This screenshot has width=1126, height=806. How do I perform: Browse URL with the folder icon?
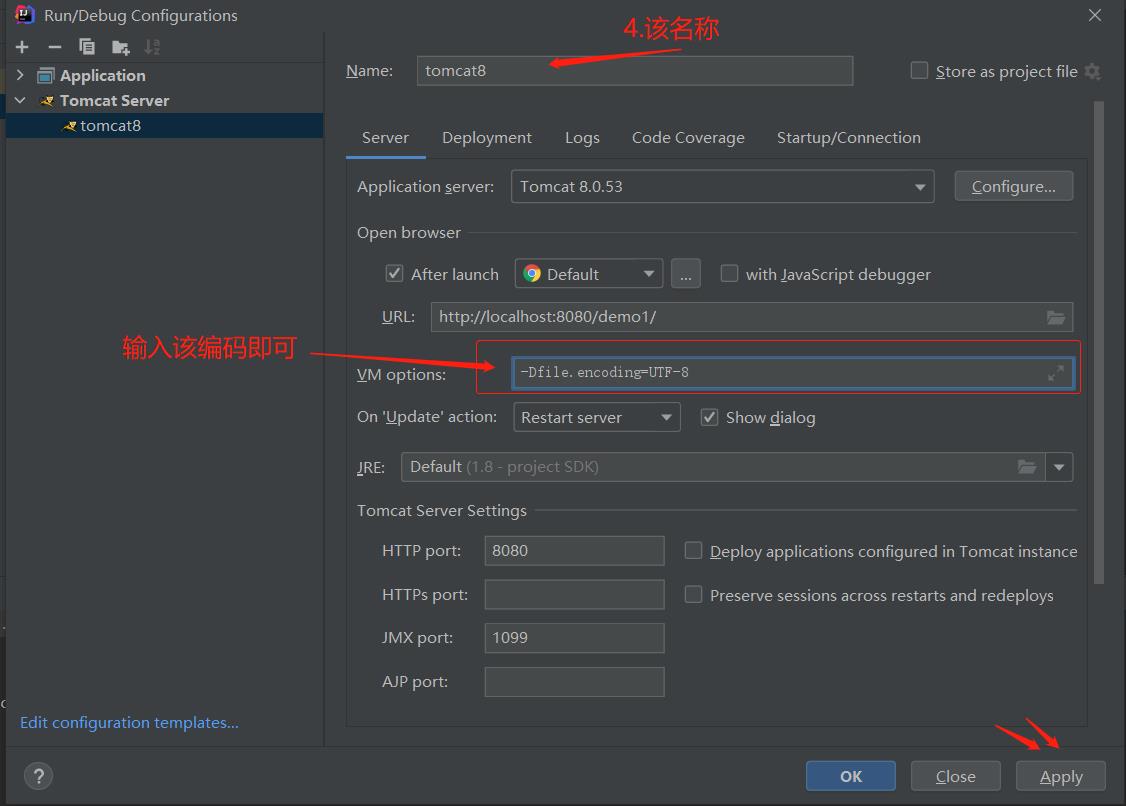[1056, 317]
